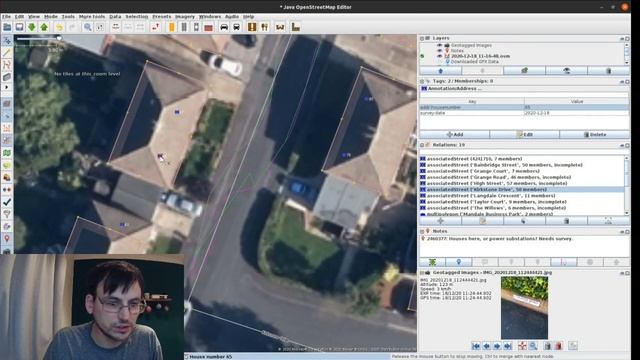Image resolution: width=640 pixels, height=360 pixels.
Task: Click the Layers activate-layer button
Action: (x=524, y=71)
